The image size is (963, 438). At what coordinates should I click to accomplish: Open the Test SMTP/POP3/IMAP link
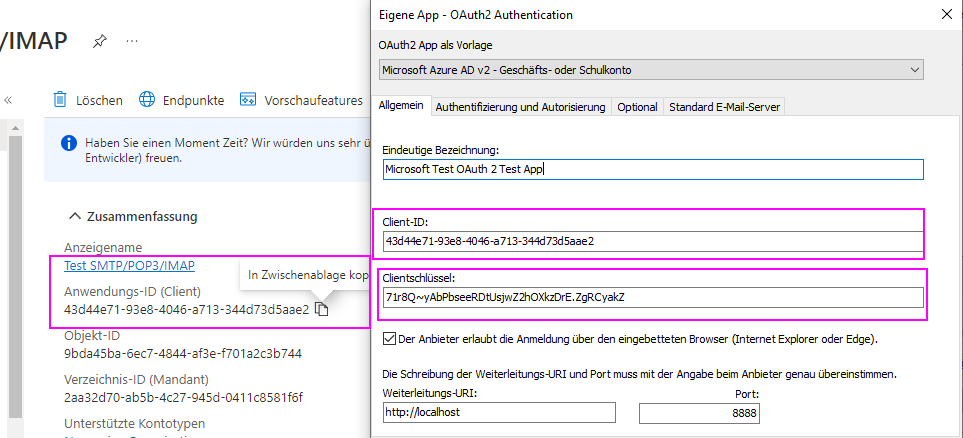[129, 266]
